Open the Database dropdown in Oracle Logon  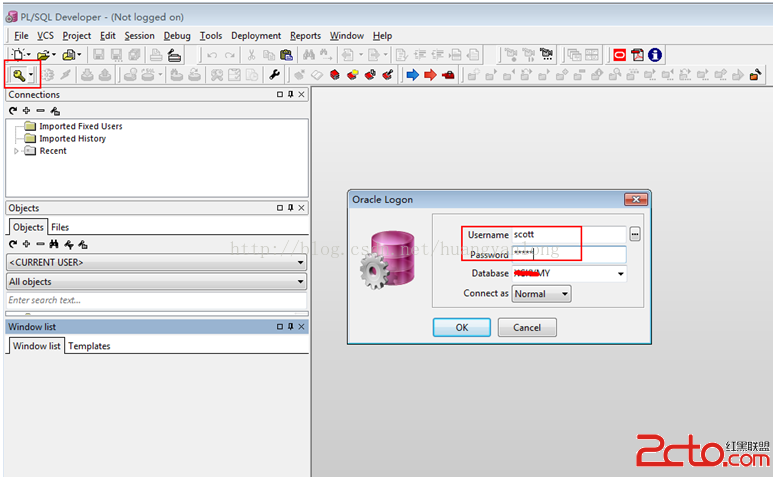(x=621, y=273)
